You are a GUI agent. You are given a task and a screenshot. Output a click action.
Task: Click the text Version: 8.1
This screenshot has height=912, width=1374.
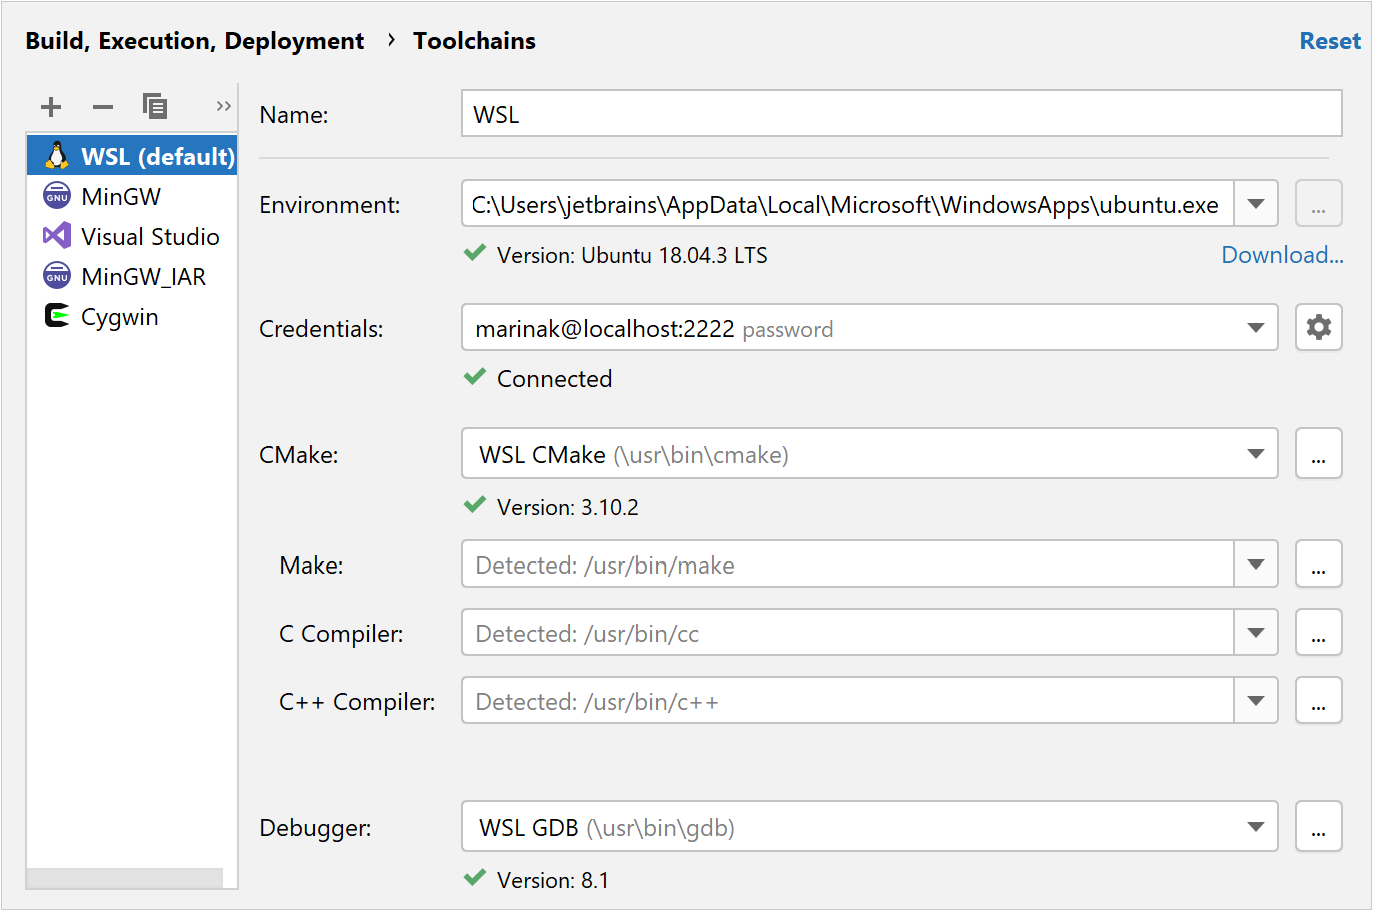[552, 880]
